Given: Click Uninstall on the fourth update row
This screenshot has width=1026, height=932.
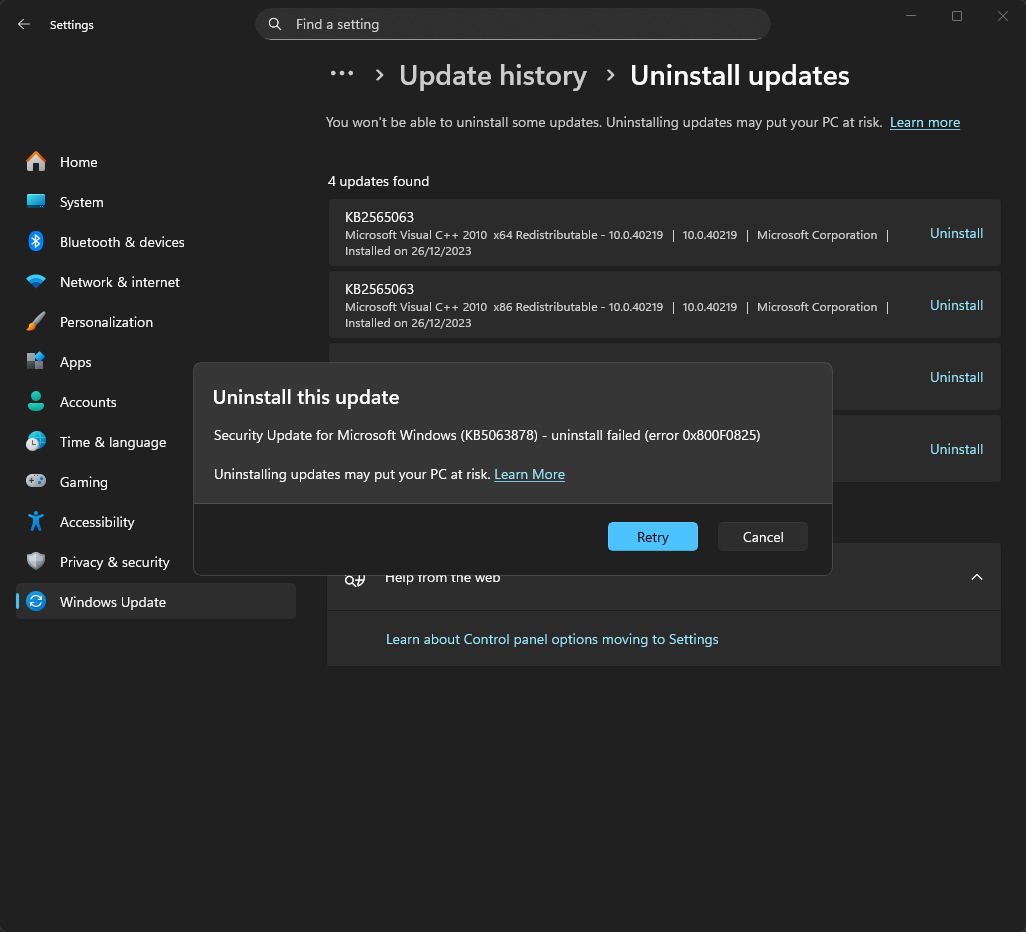Looking at the screenshot, I should (956, 449).
